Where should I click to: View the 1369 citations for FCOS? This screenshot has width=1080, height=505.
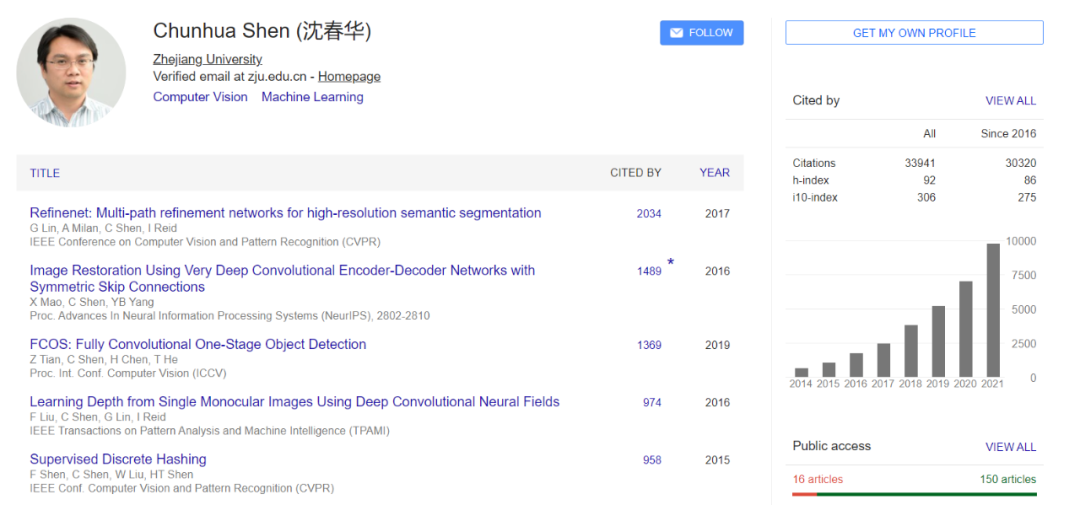(649, 345)
